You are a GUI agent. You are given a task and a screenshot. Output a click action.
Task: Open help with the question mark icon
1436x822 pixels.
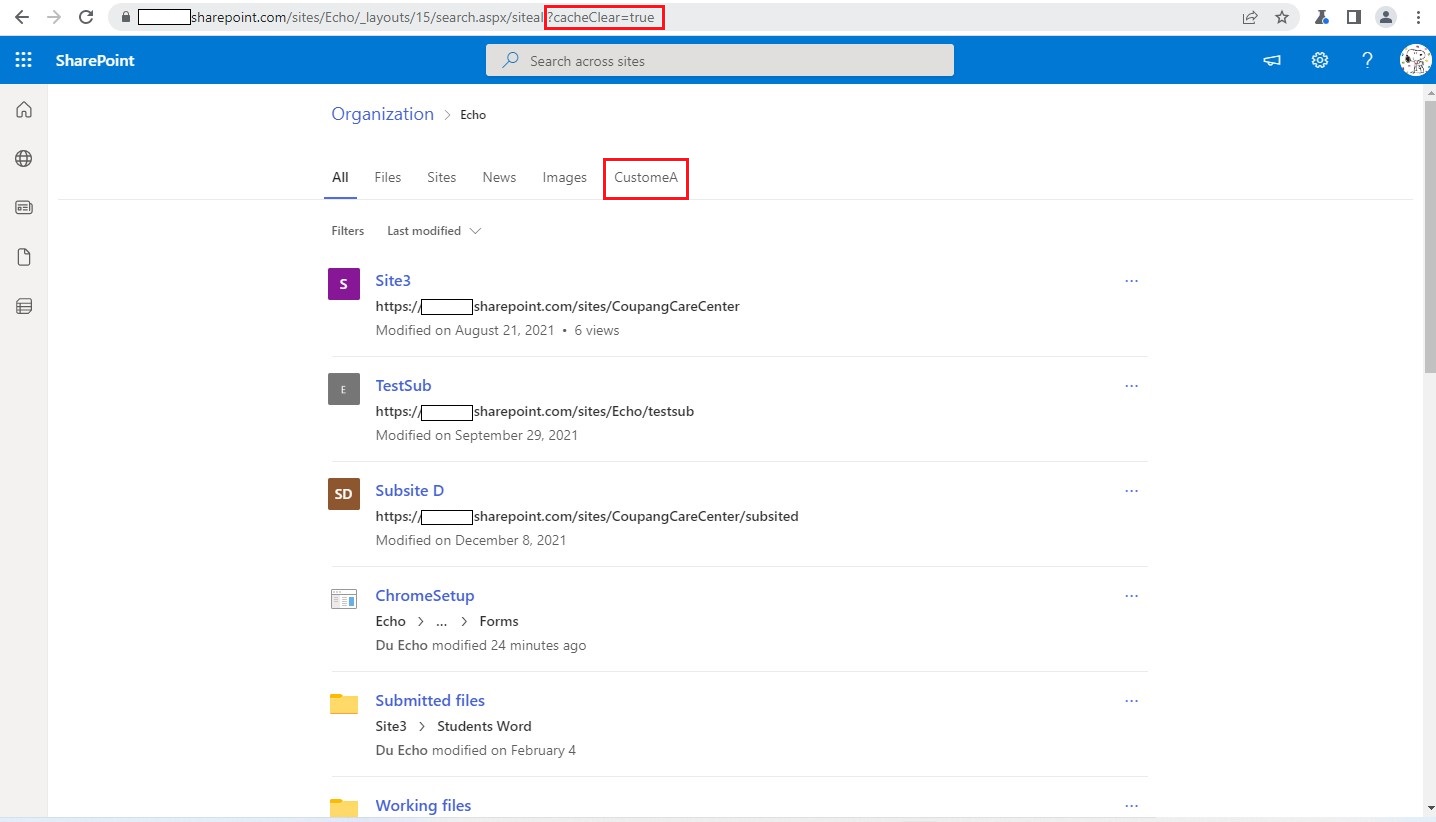(x=1367, y=60)
